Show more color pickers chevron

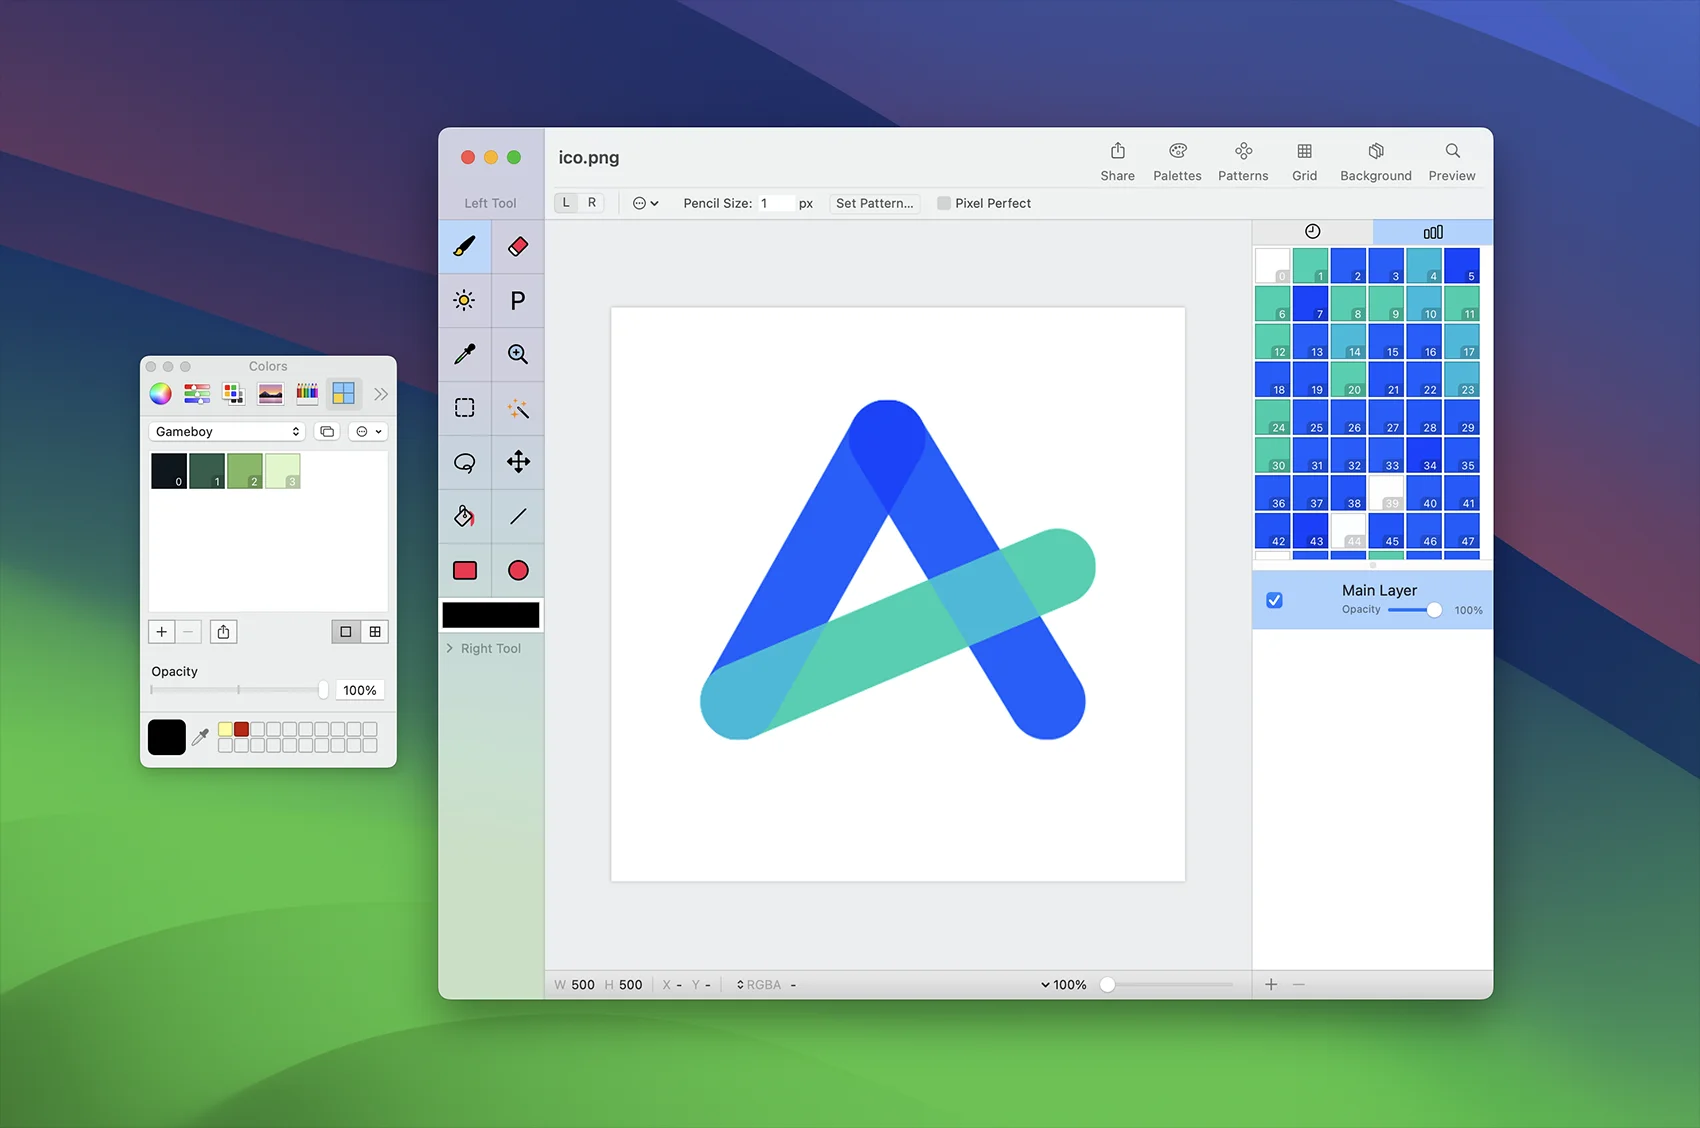(x=380, y=394)
